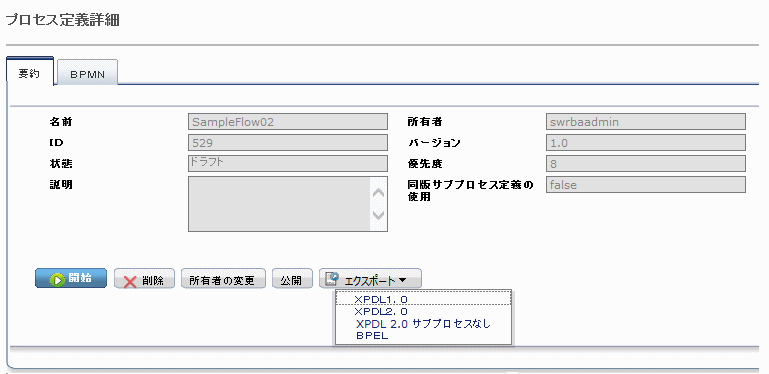Click the プロセス定義詳細 heading

62,21
